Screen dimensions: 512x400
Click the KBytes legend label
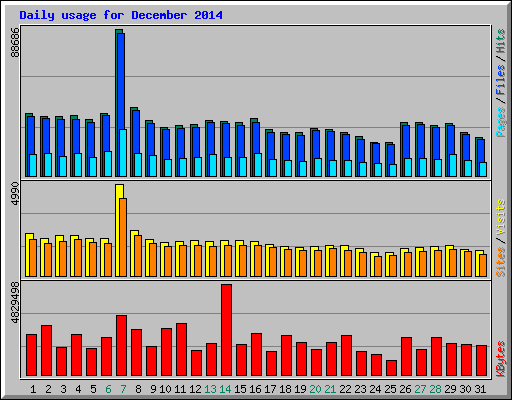point(501,359)
